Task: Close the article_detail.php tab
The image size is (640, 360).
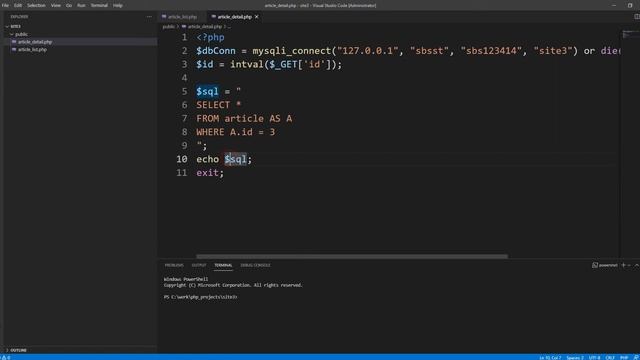Action: coord(257,17)
